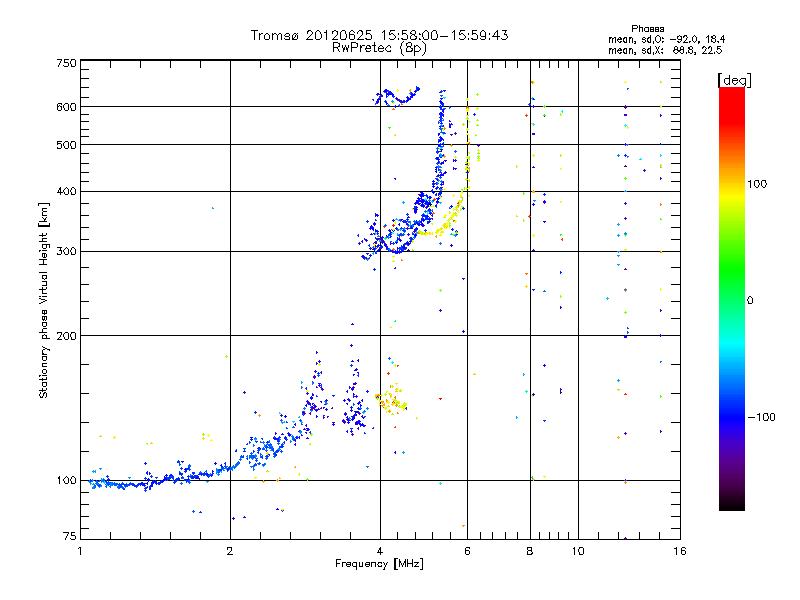This screenshot has width=800, height=600.
Task: Click the y-axis label '200'
Action: click(x=66, y=336)
